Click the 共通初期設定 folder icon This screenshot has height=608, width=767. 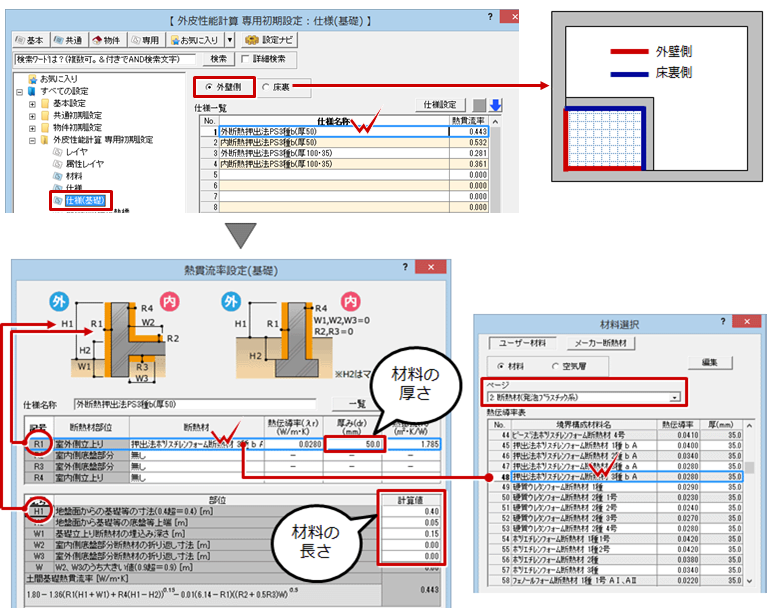[x=45, y=116]
